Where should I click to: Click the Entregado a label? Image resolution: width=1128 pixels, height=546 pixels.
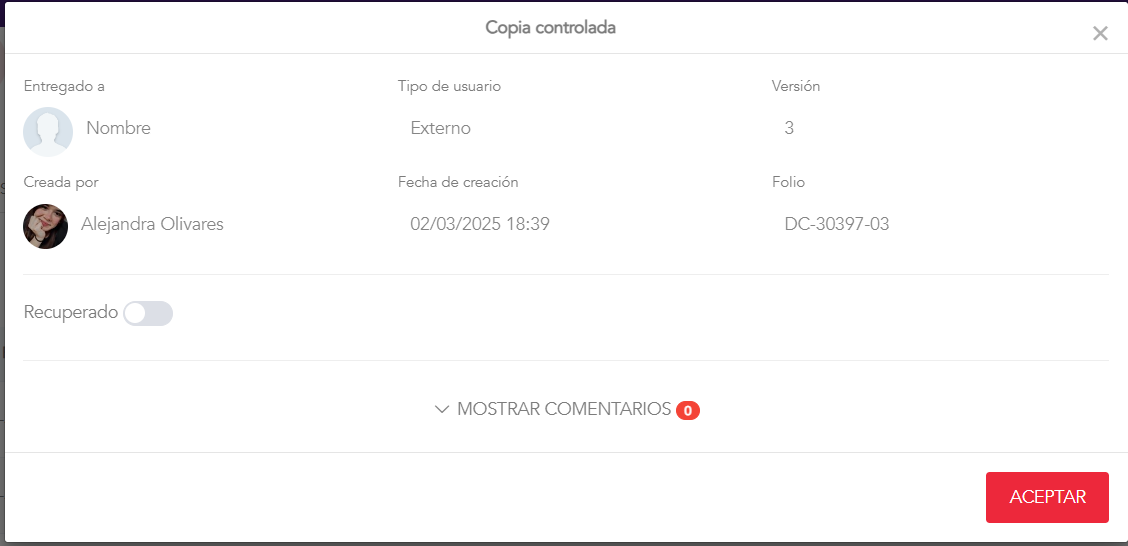pyautogui.click(x=64, y=86)
